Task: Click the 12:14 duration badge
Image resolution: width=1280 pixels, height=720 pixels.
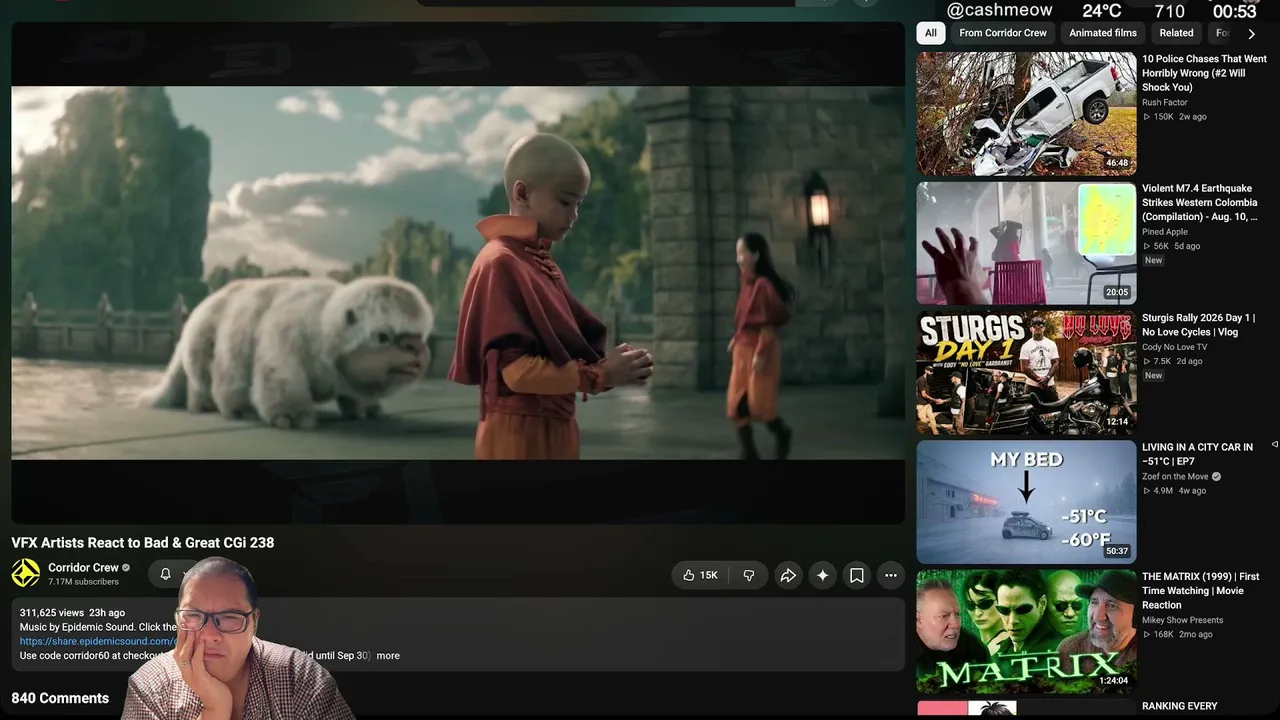Action: pos(1117,422)
